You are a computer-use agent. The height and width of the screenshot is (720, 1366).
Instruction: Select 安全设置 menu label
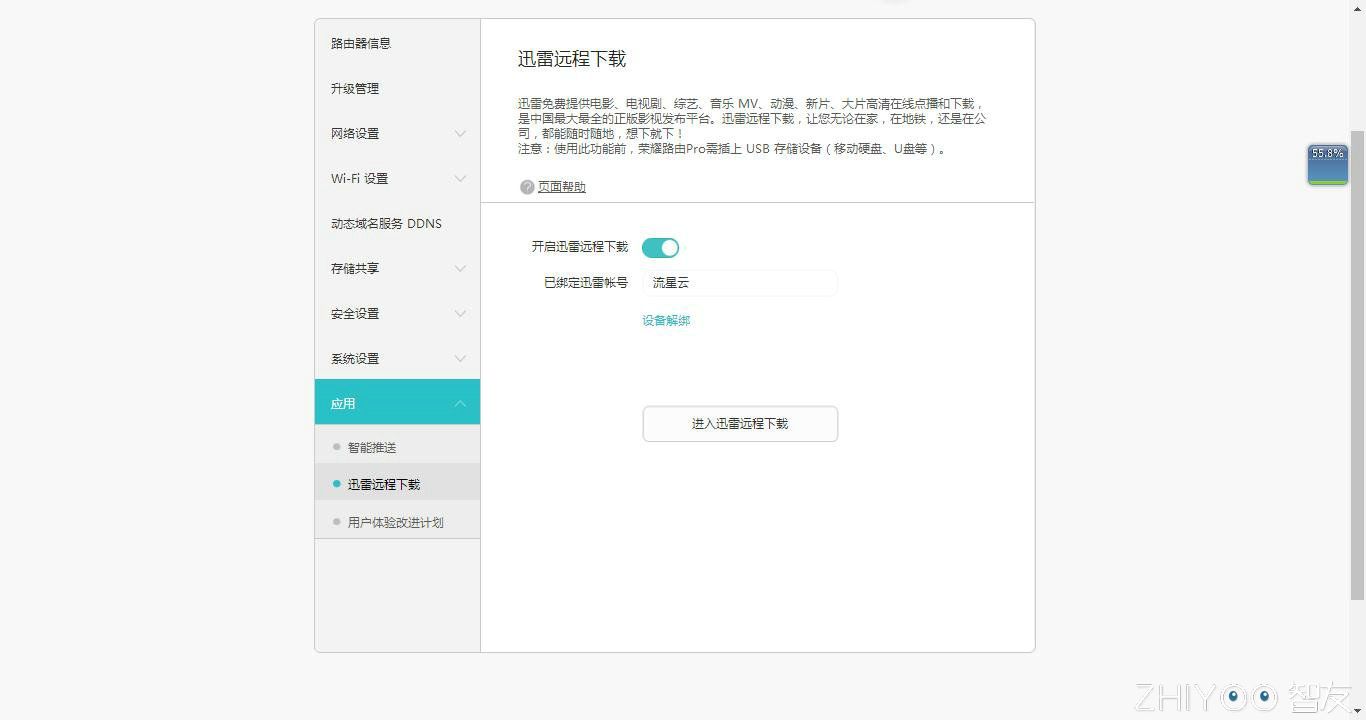355,313
